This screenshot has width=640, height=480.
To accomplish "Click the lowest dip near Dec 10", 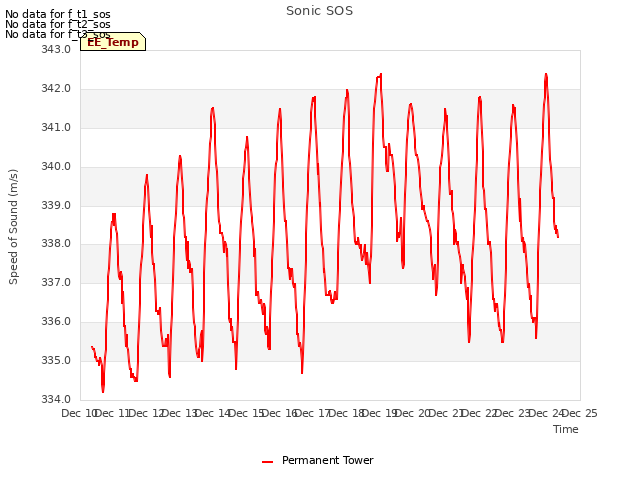I will pyautogui.click(x=103, y=391).
